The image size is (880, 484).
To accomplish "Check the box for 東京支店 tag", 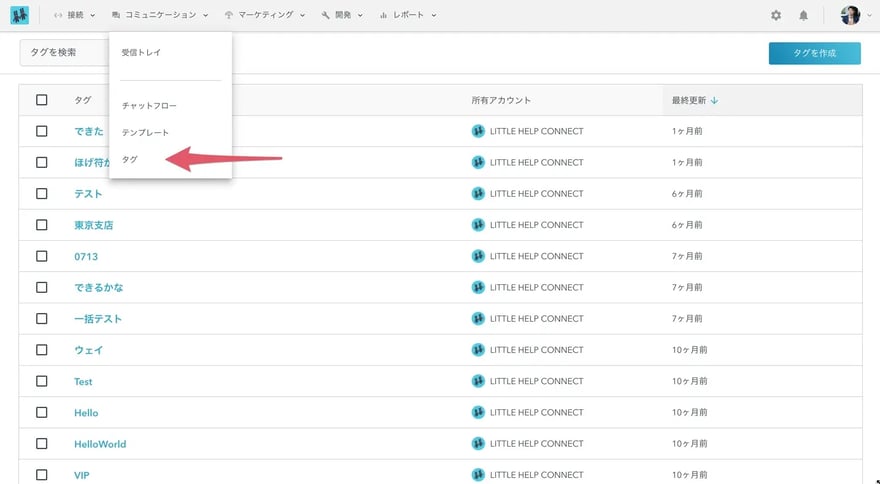I will [42, 225].
